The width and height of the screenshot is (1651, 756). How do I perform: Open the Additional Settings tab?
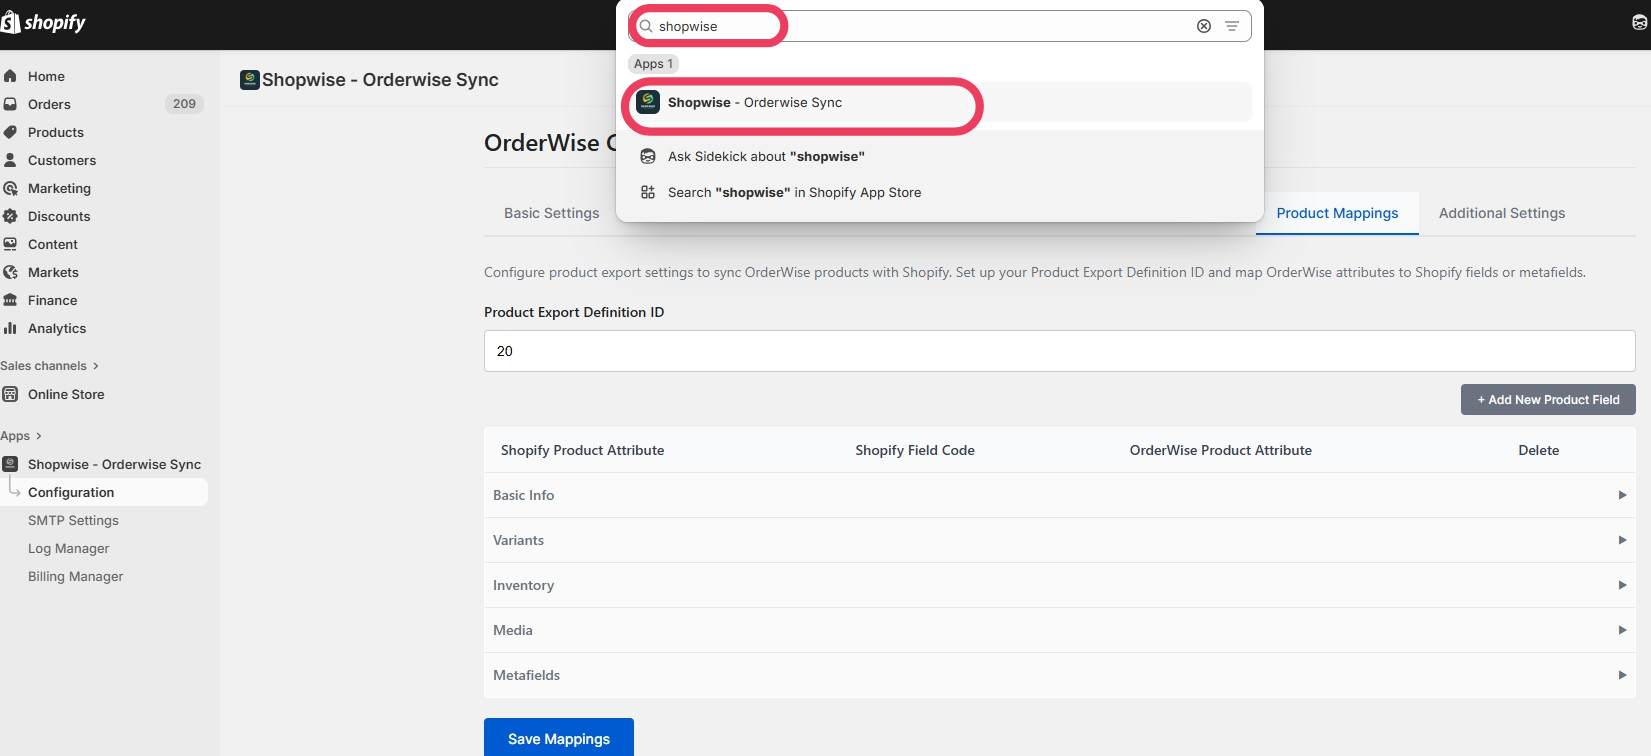tap(1502, 213)
